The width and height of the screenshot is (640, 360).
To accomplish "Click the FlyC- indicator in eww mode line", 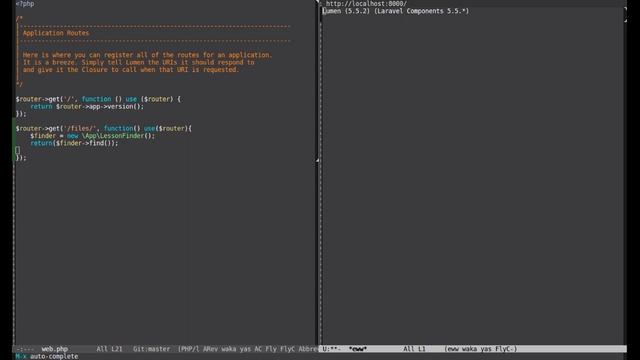I will [x=505, y=349].
